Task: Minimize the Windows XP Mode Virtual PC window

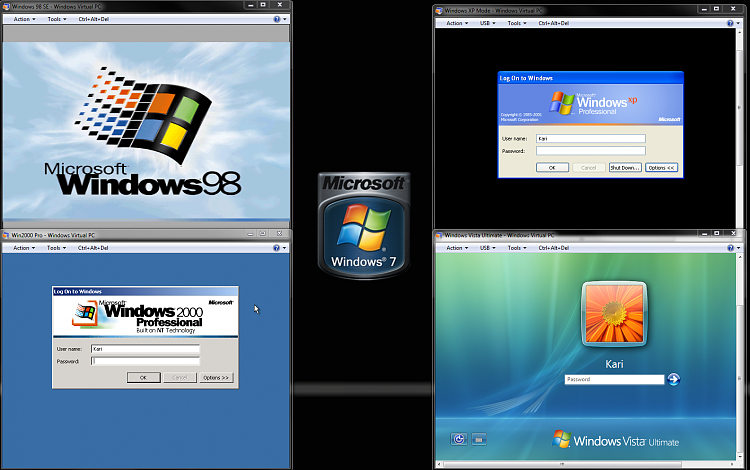Action: tap(704, 9)
